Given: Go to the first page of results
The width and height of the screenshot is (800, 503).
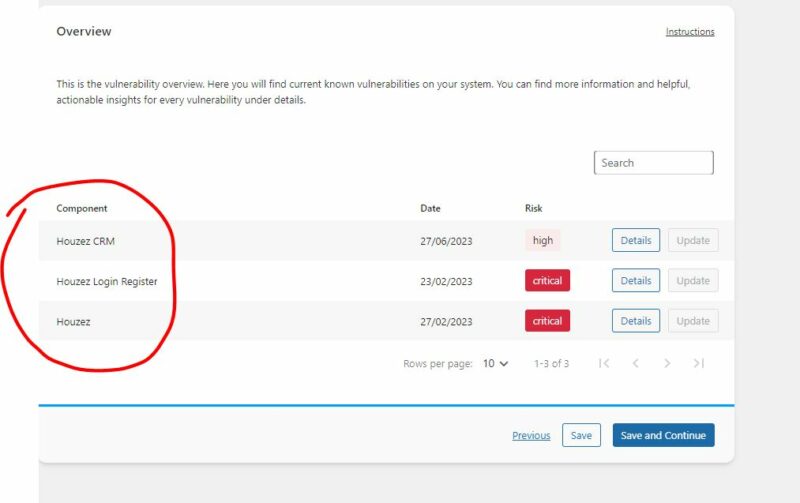Looking at the screenshot, I should (x=604, y=363).
